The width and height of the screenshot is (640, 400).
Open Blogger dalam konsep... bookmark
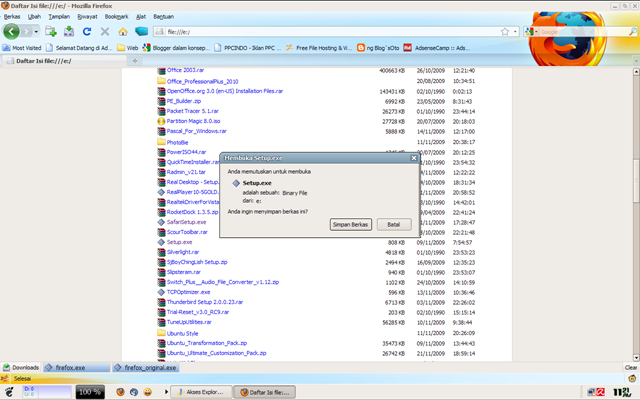pos(176,48)
